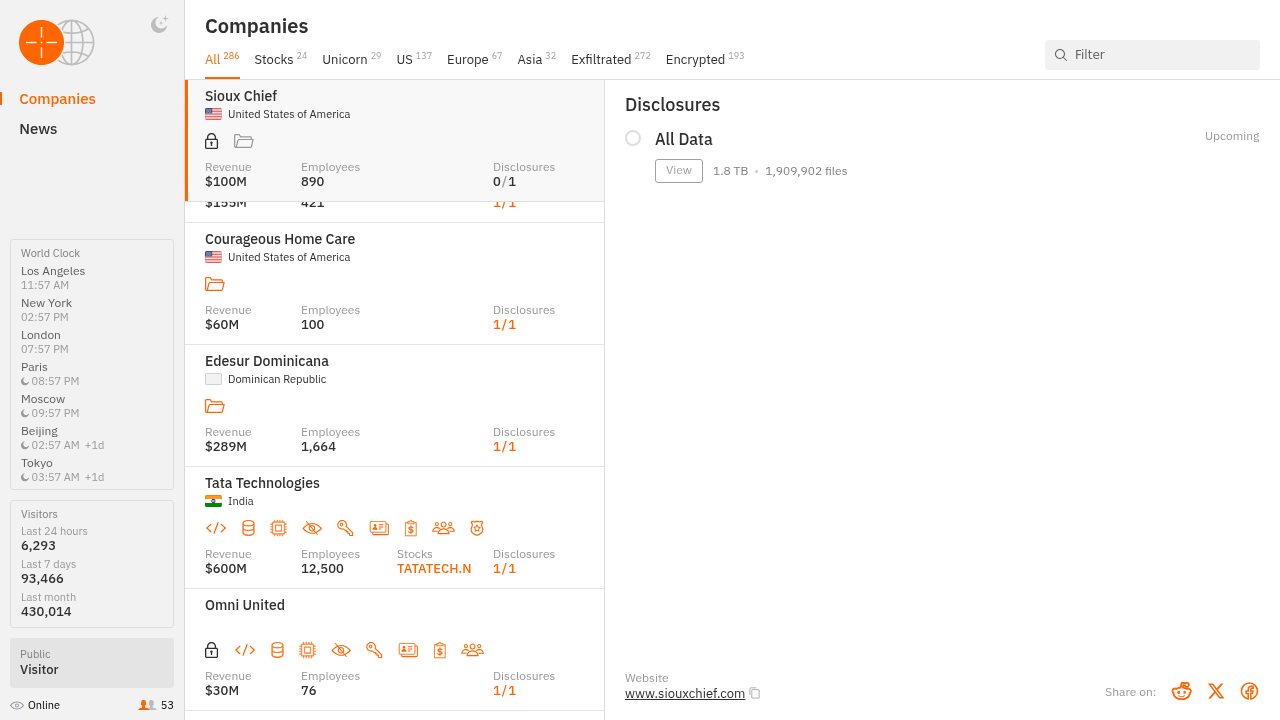This screenshot has height=720, width=1280.
Task: Toggle dark mode moon icon
Action: (x=159, y=25)
